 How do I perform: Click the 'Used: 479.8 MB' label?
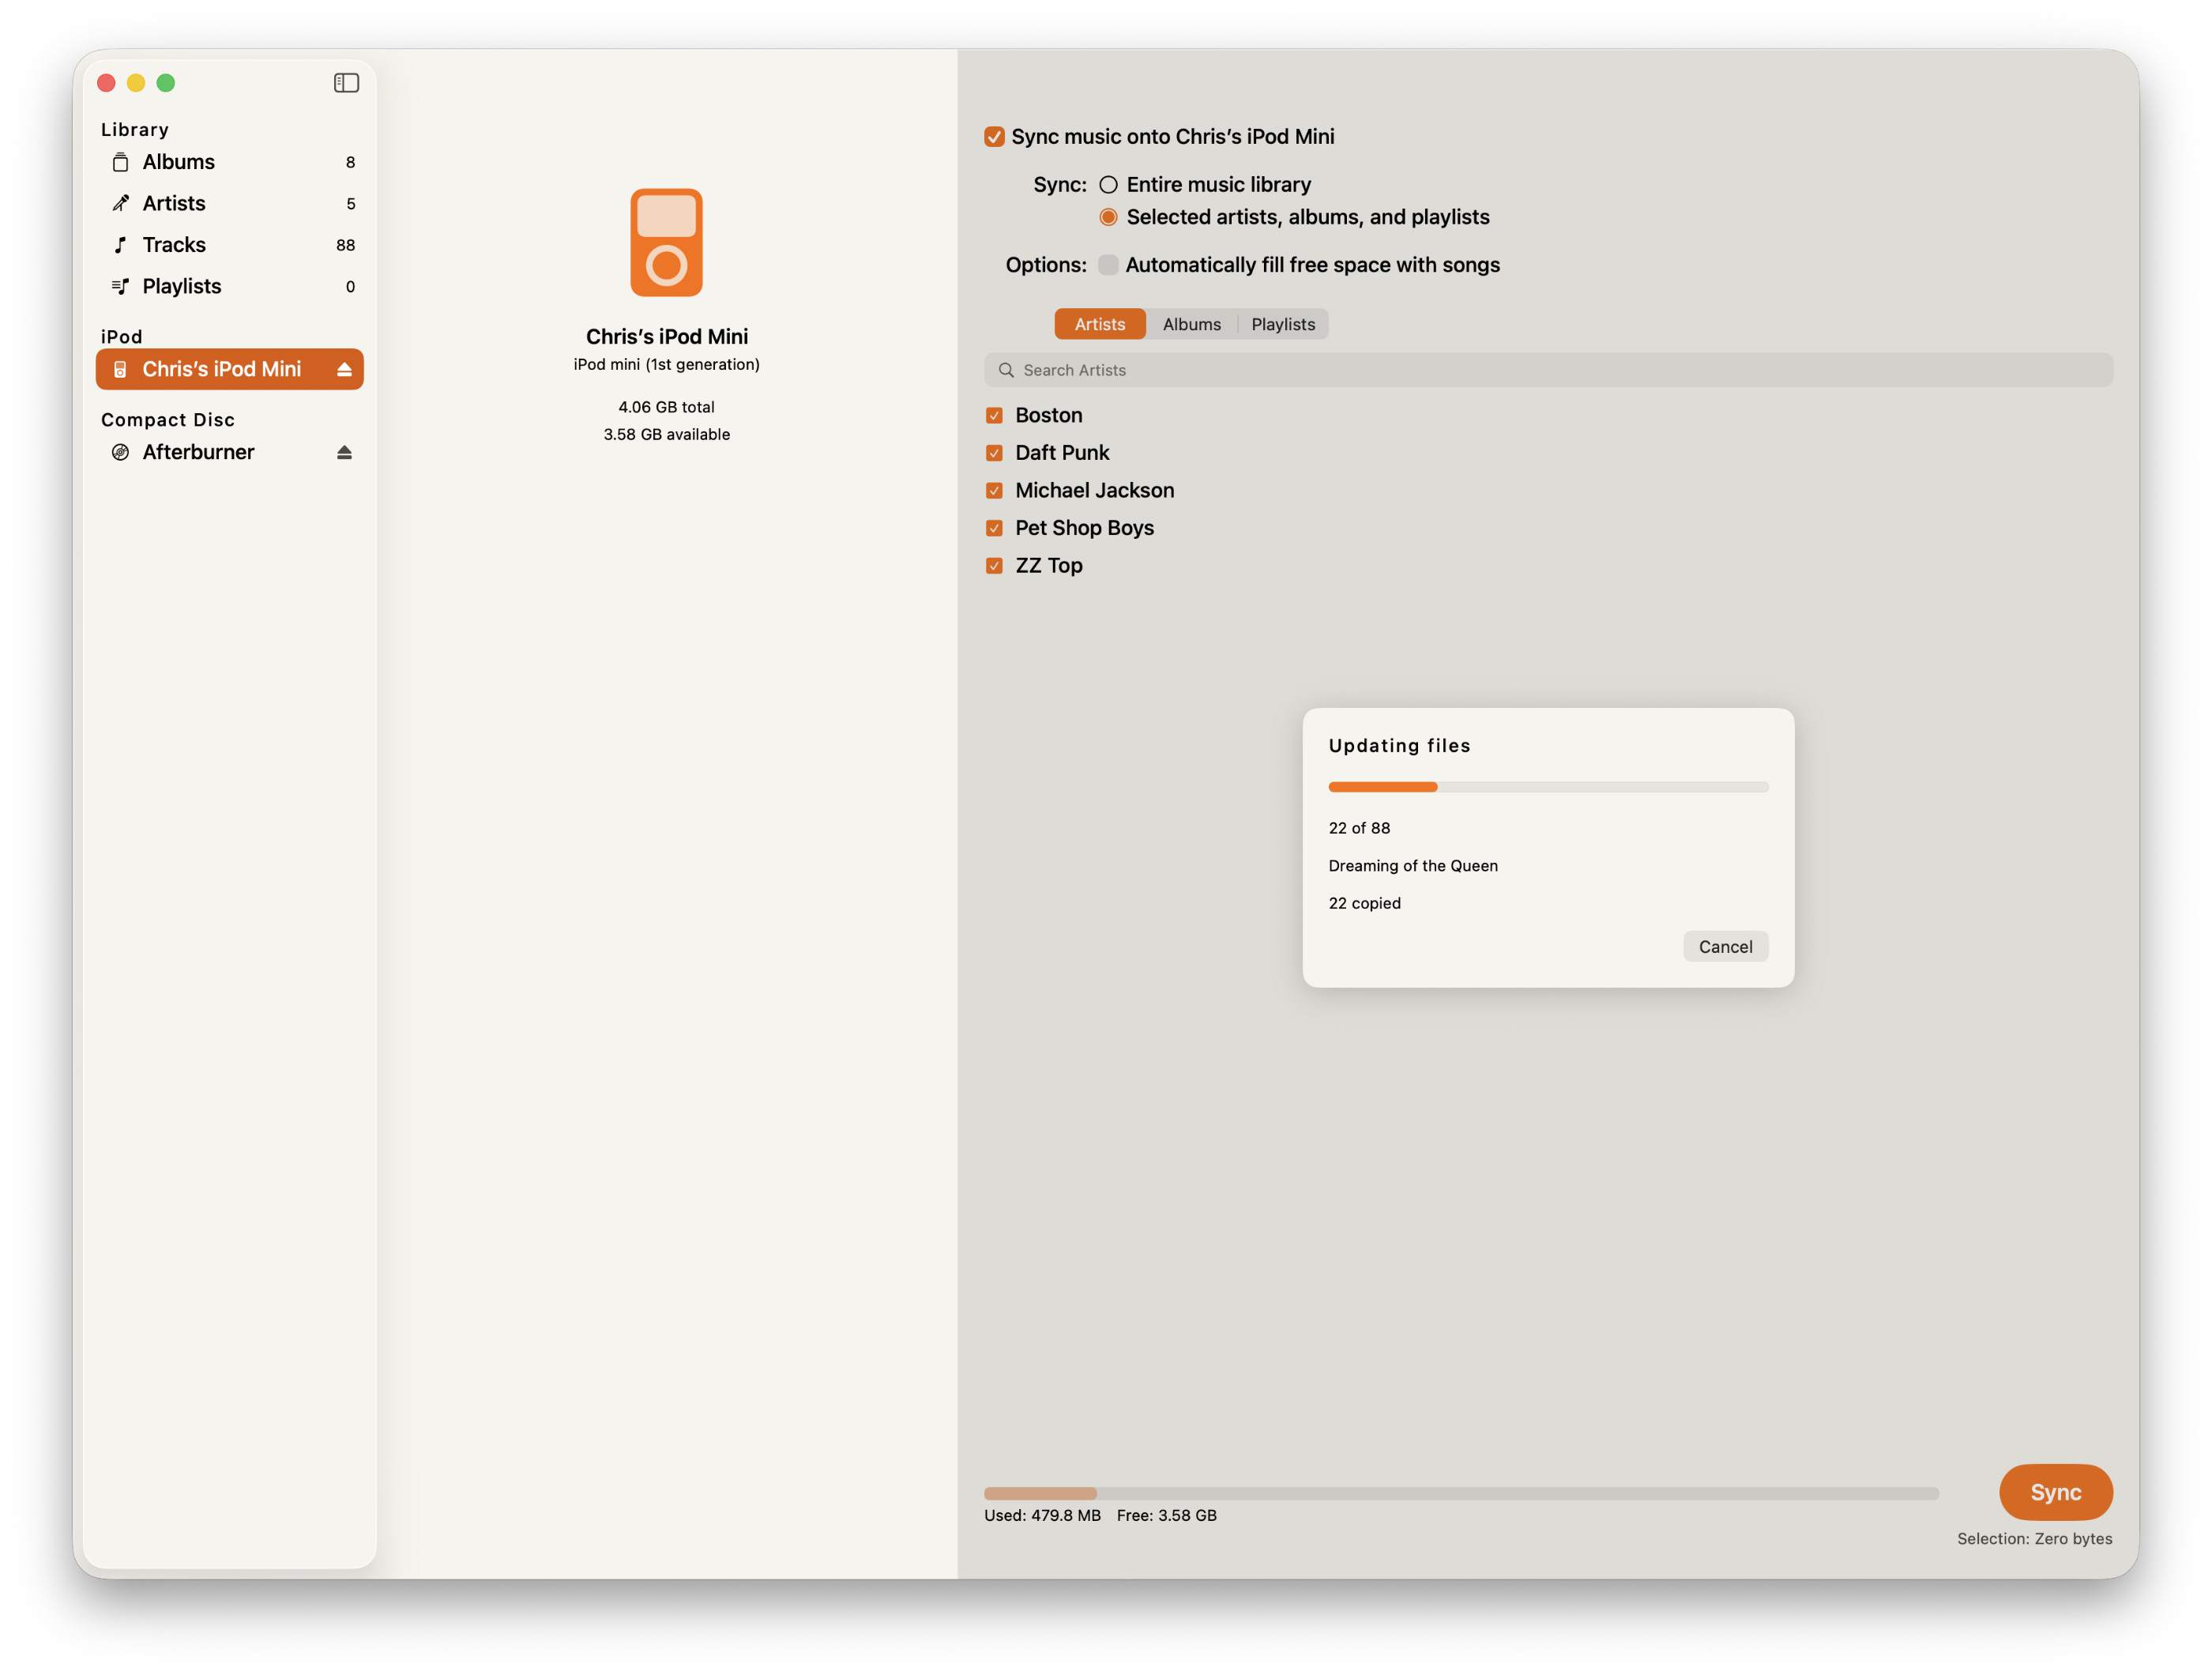click(1042, 1515)
